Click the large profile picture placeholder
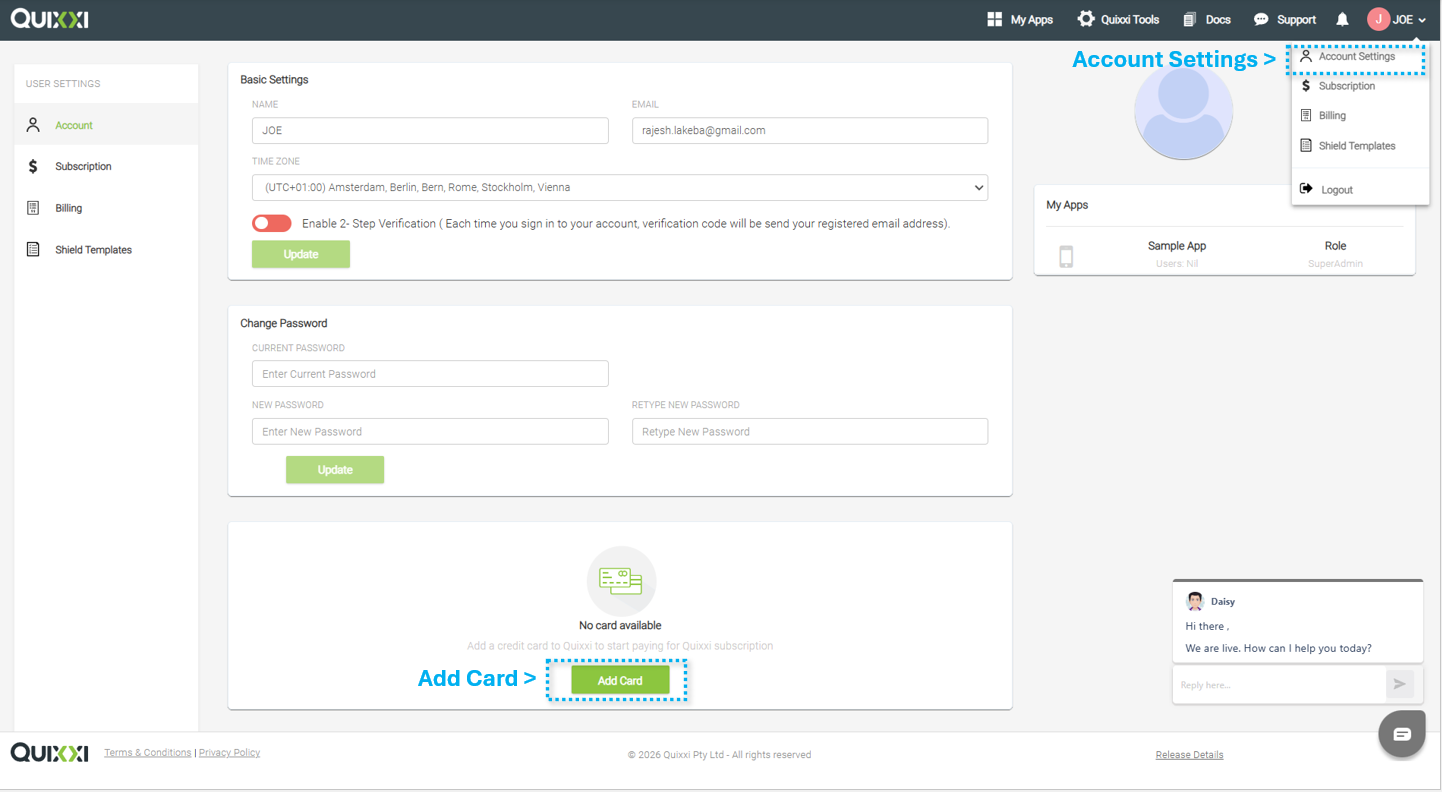This screenshot has height=792, width=1442. [1183, 110]
